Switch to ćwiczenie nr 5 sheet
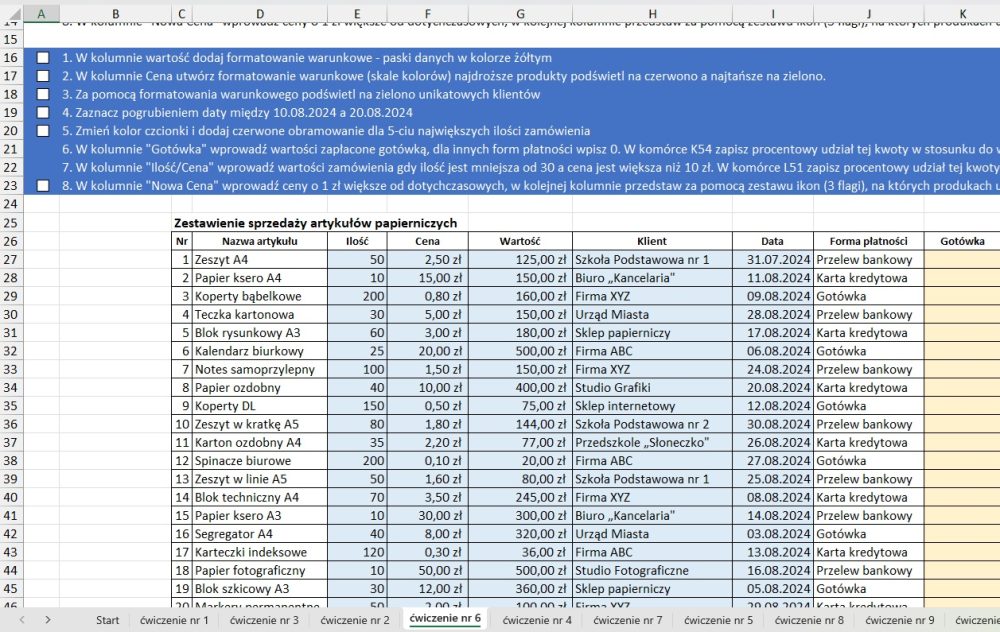The width and height of the screenshot is (1000, 632). 718,620
